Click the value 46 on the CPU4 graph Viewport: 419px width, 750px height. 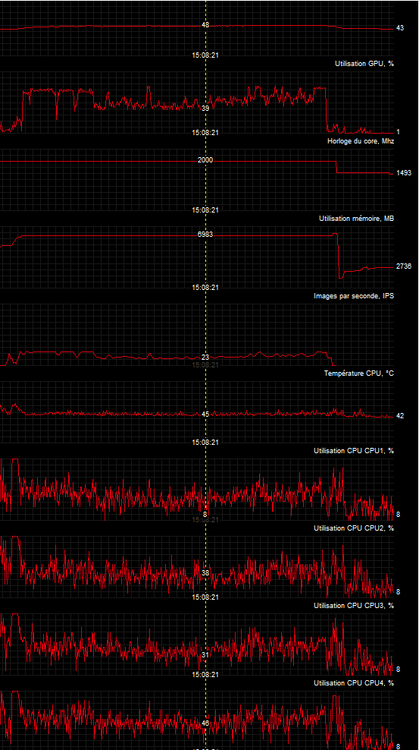(x=205, y=724)
